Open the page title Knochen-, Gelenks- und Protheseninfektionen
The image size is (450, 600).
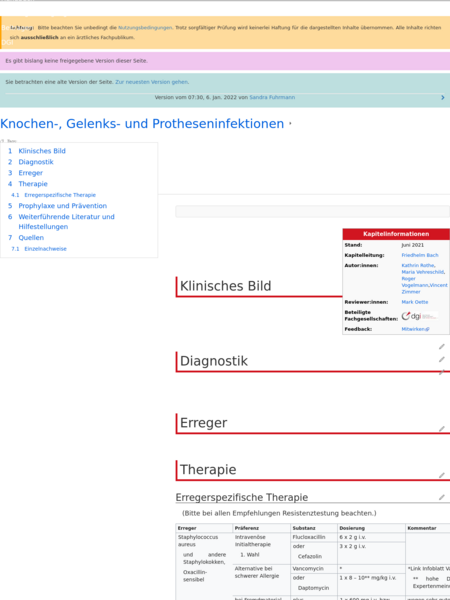[x=142, y=124]
